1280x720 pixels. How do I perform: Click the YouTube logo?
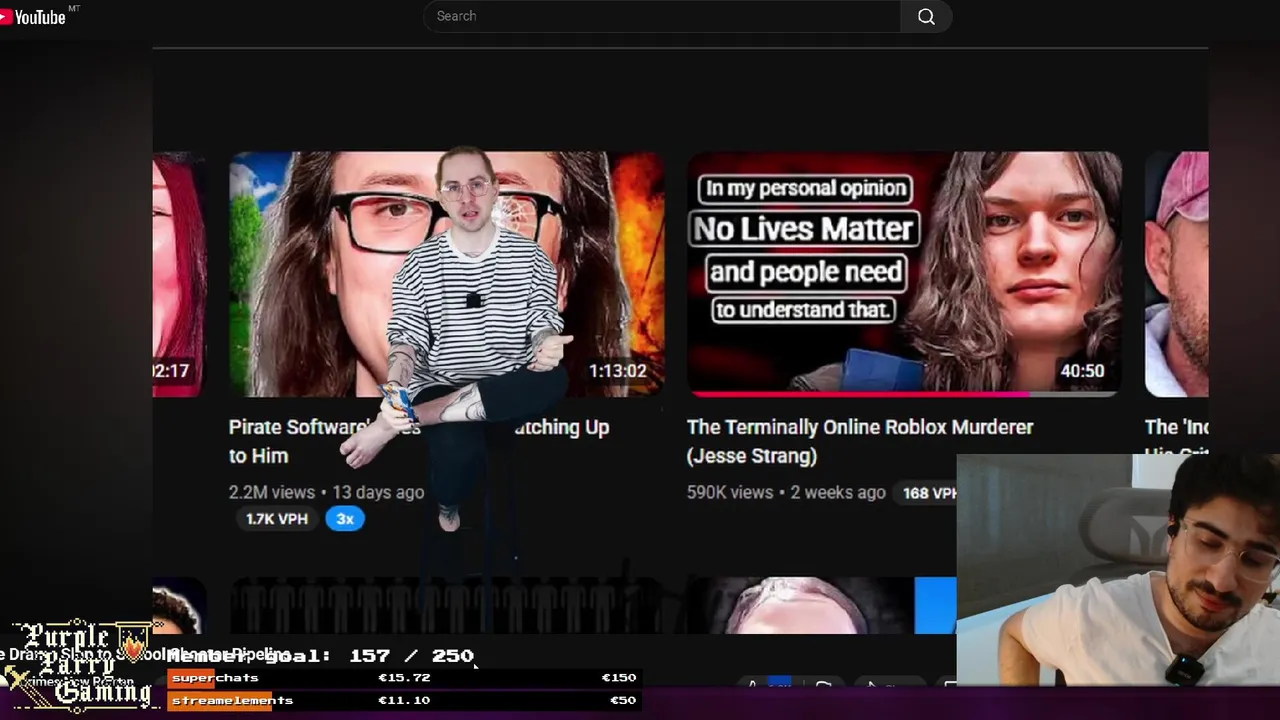coord(33,17)
